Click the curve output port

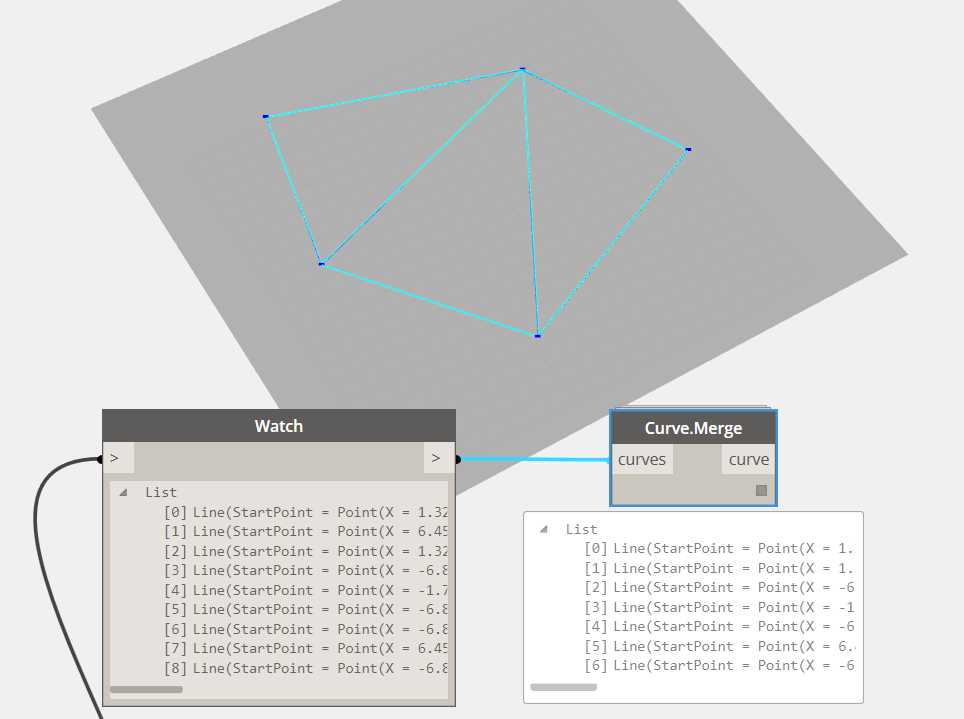(748, 459)
